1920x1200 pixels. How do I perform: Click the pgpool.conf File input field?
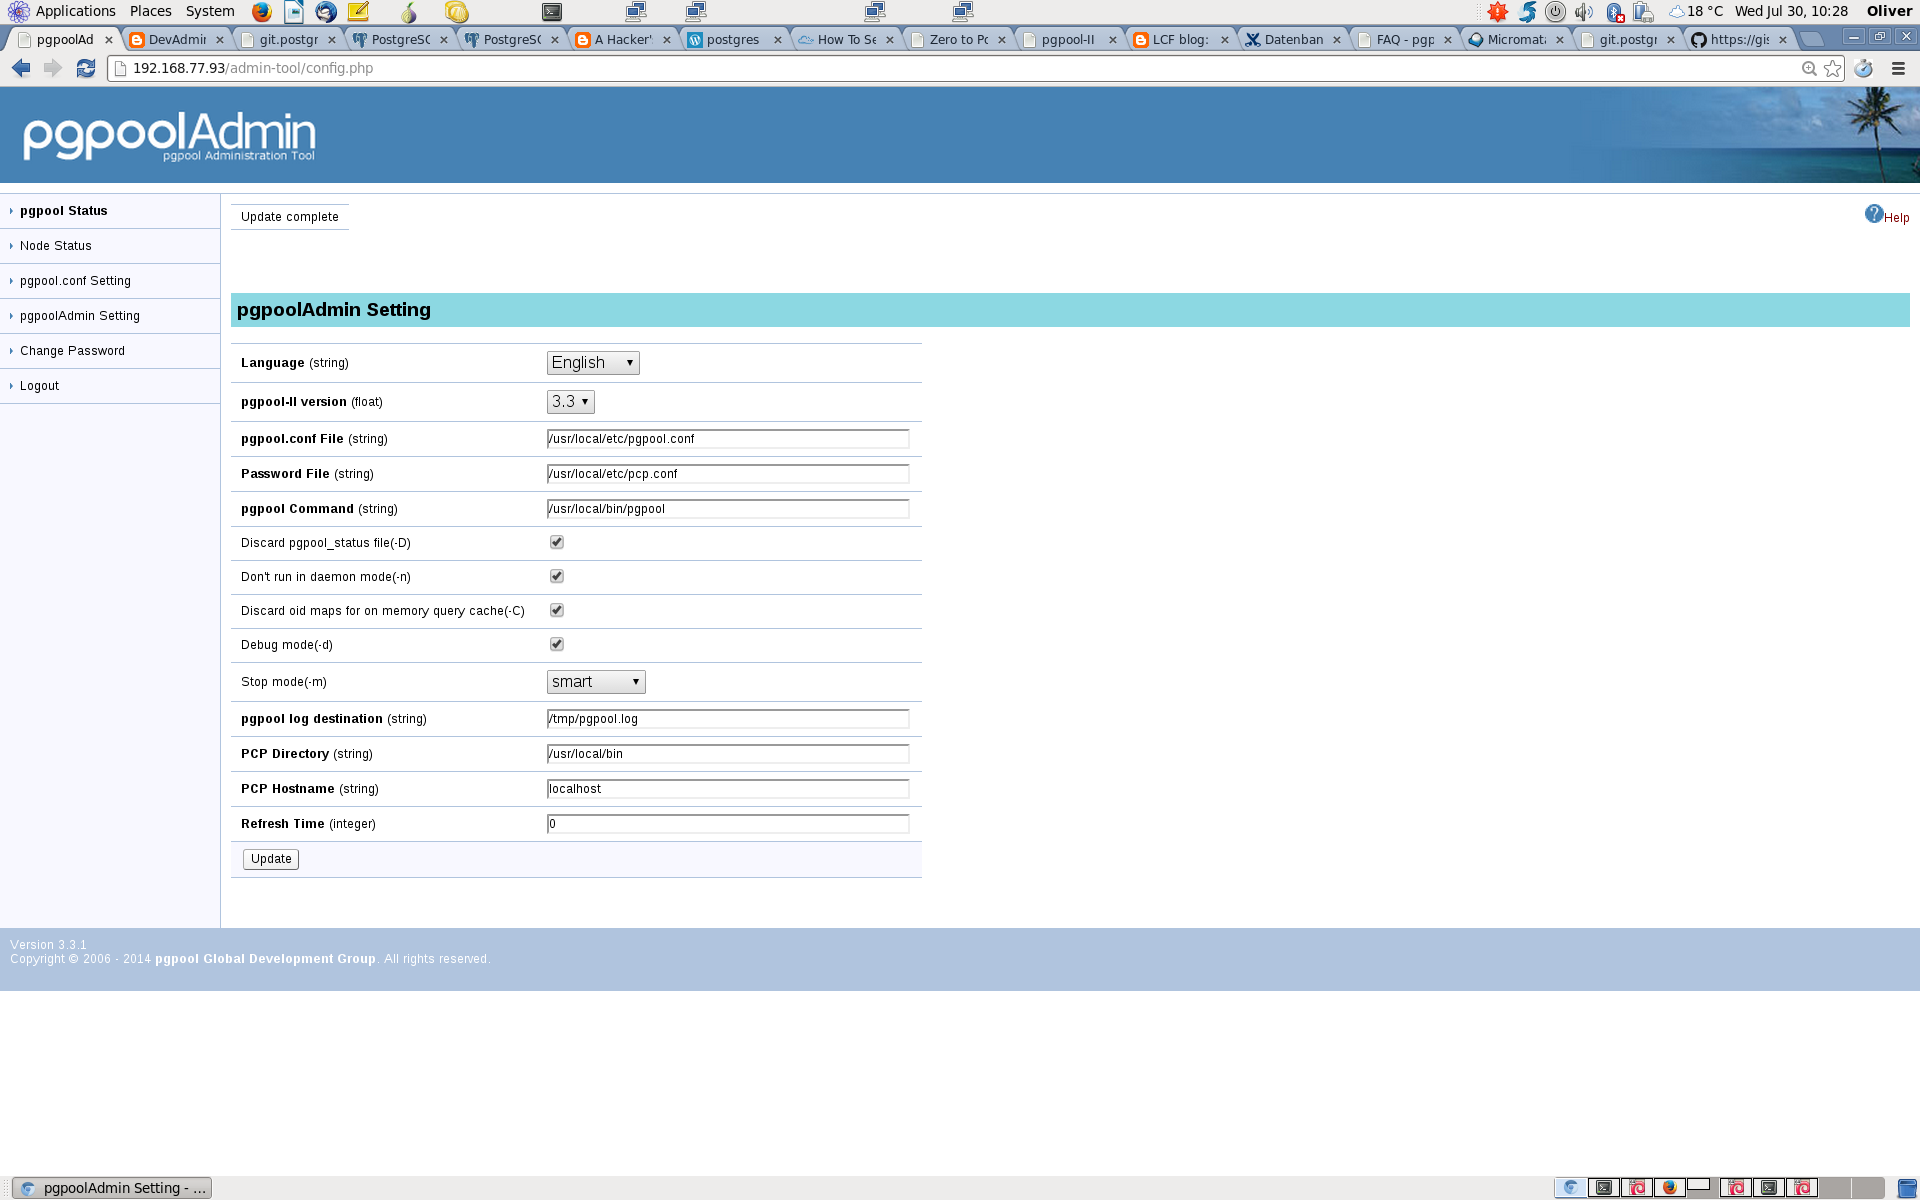pyautogui.click(x=728, y=439)
